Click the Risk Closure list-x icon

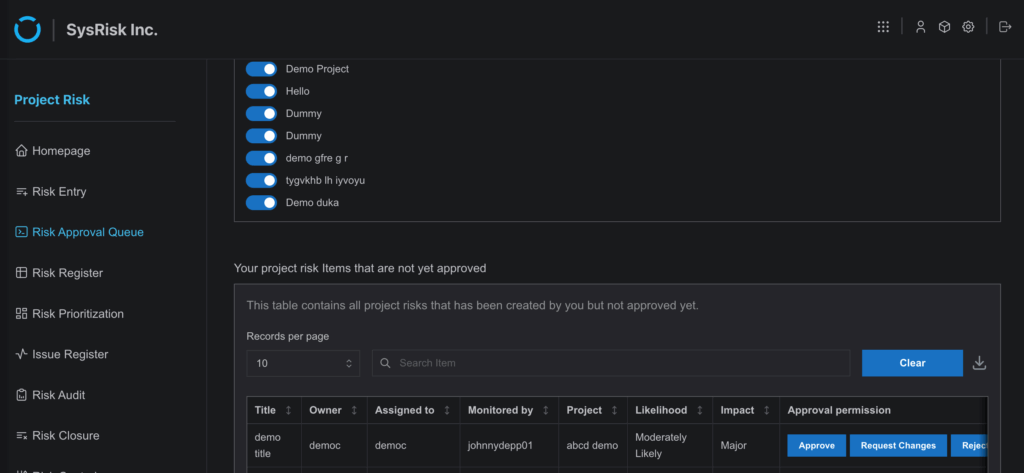coord(22,436)
